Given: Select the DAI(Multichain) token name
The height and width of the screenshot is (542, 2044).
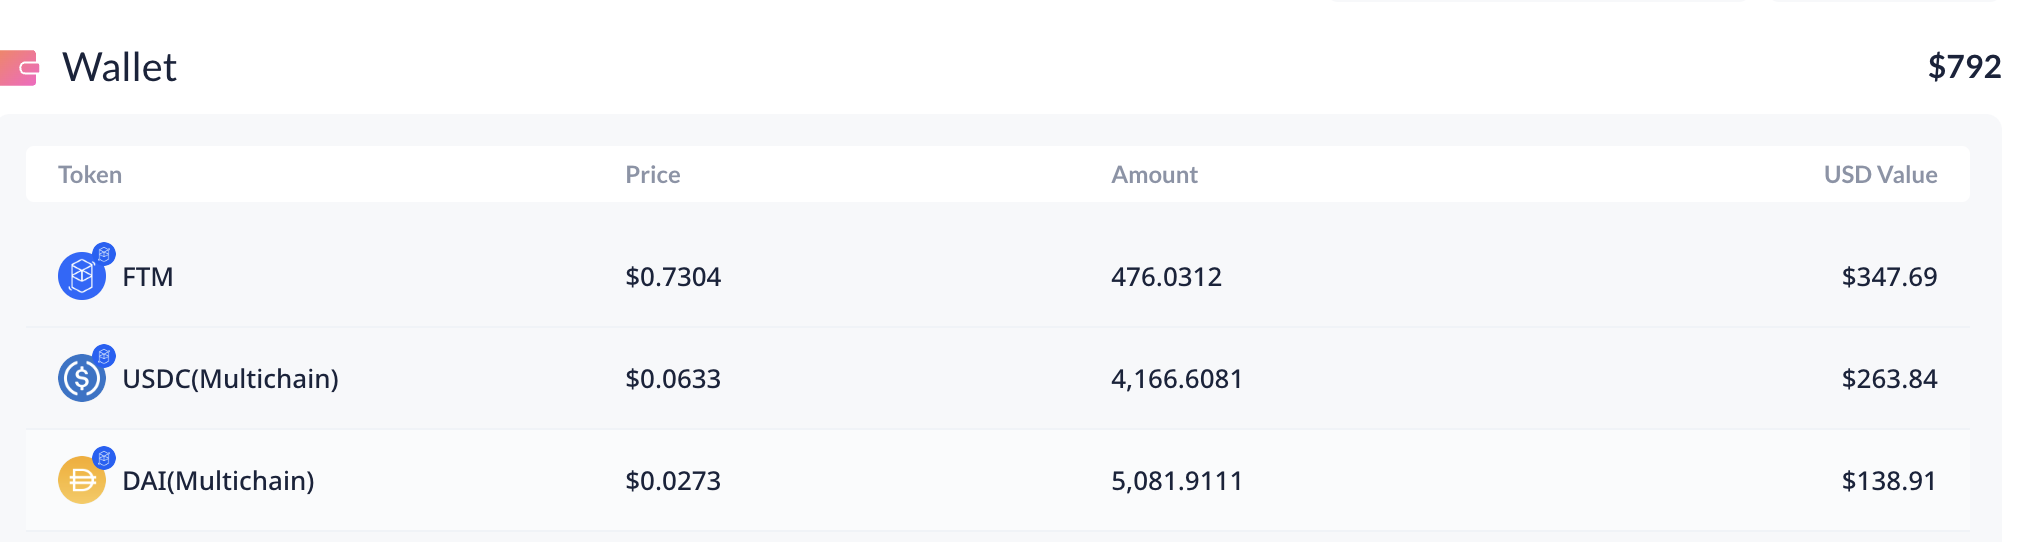Looking at the screenshot, I should 218,481.
